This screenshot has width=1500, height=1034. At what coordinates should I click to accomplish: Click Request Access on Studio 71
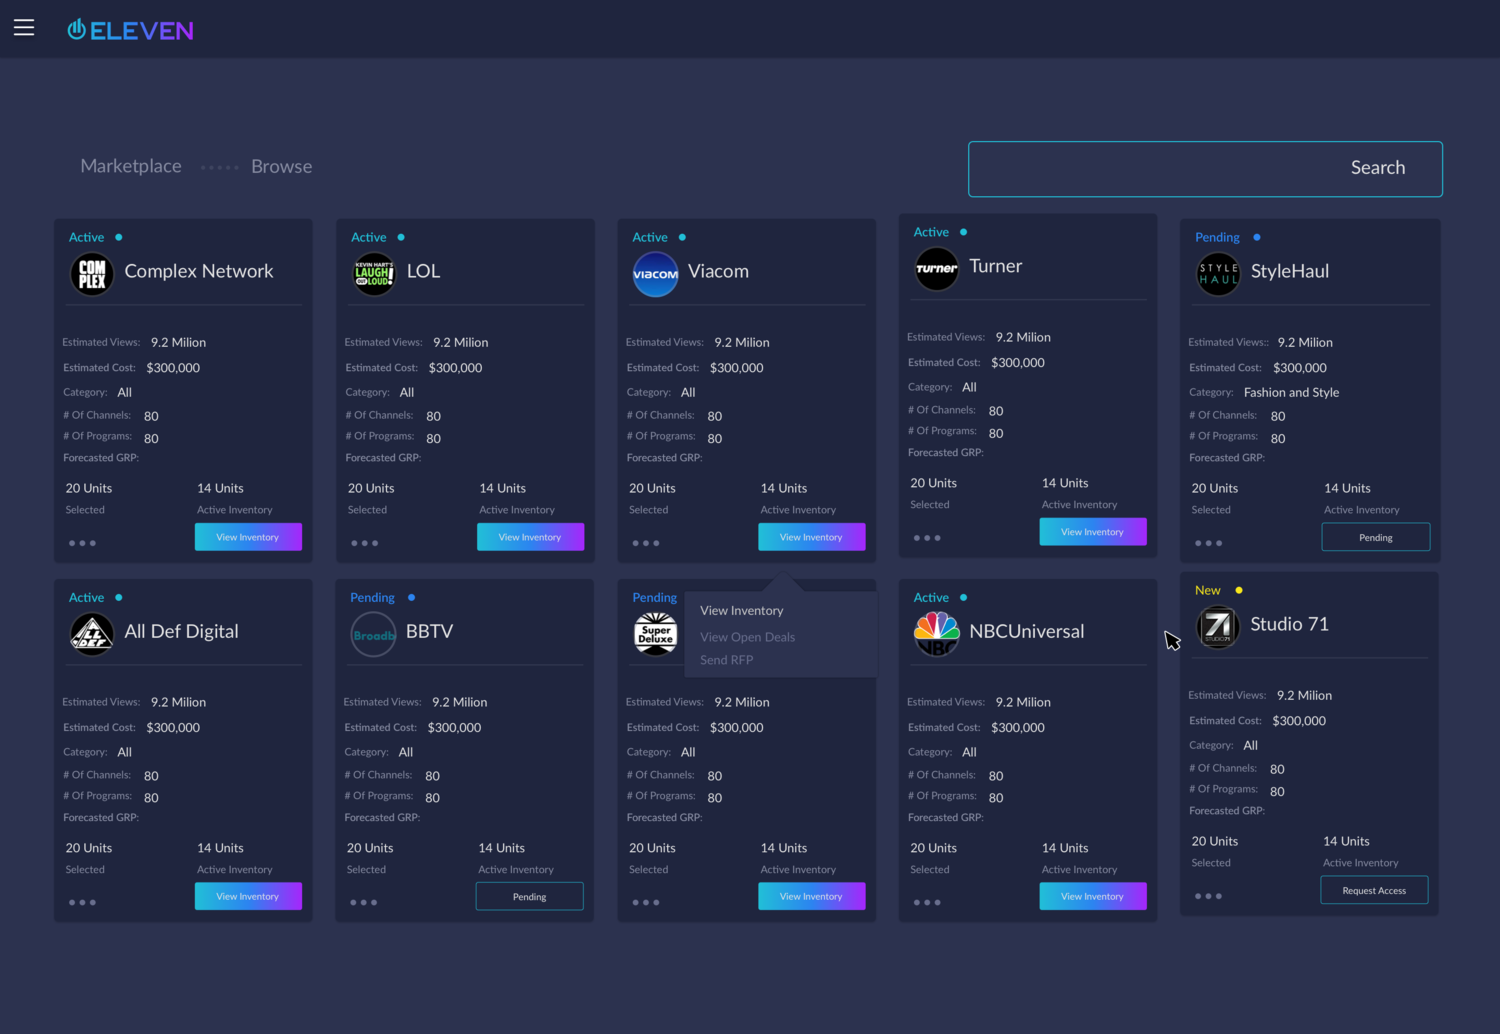tap(1374, 890)
